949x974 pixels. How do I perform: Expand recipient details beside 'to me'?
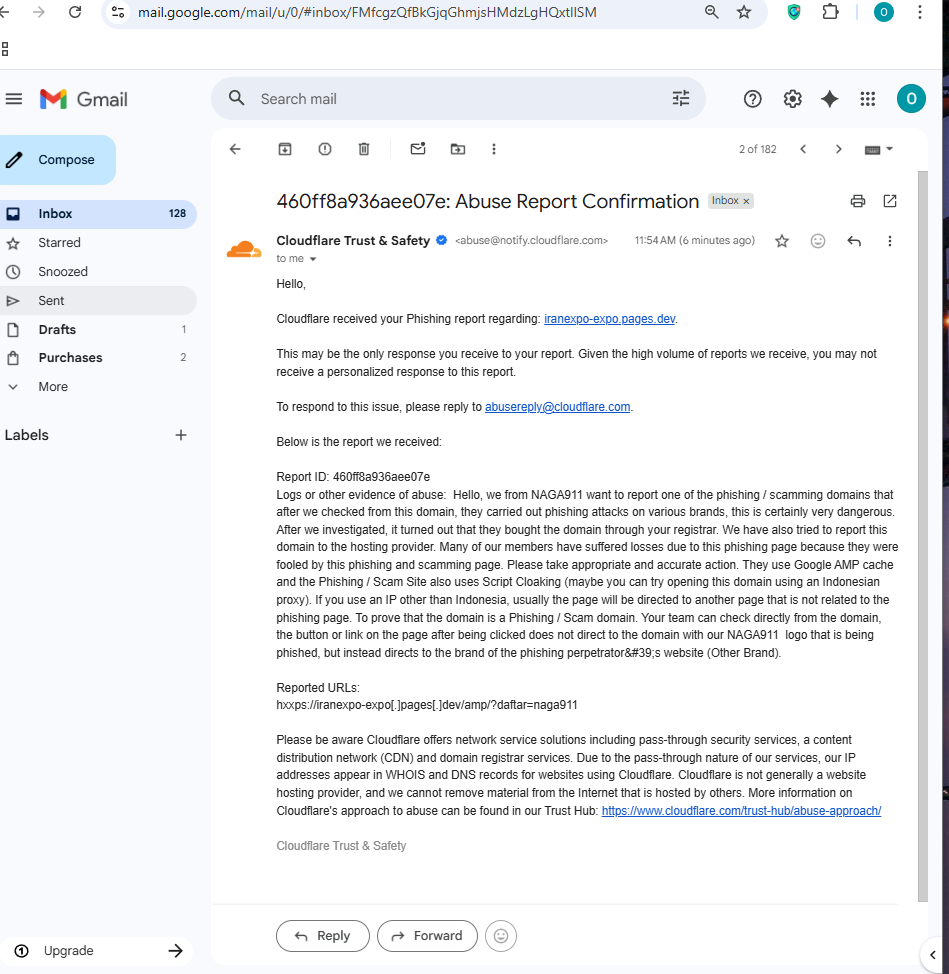(x=313, y=259)
